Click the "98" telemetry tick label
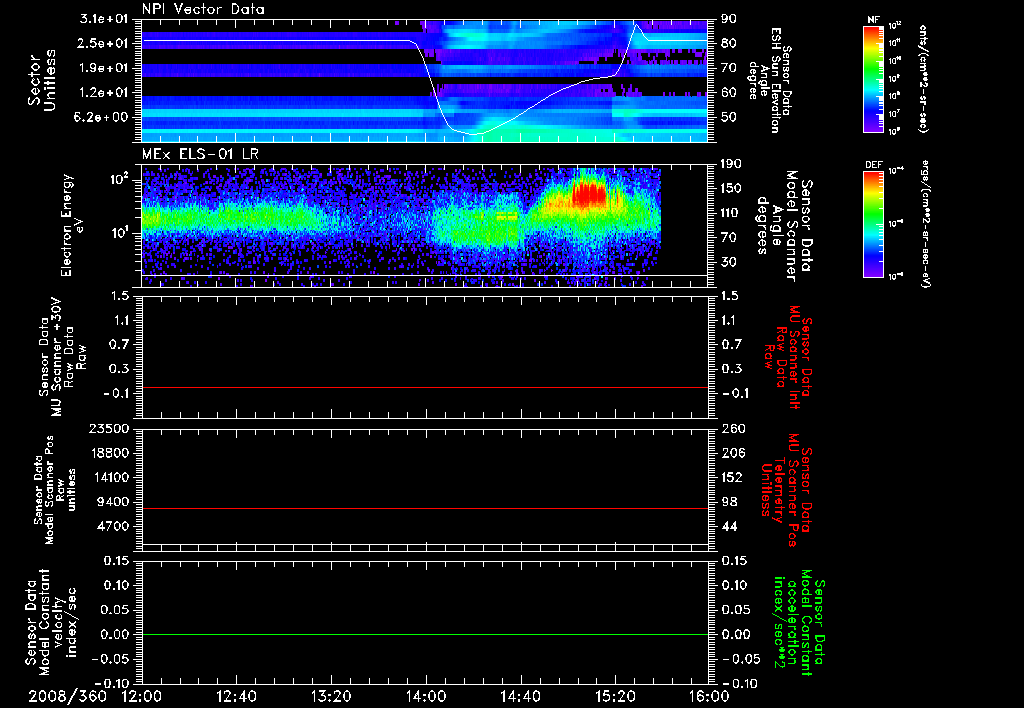Image resolution: width=1024 pixels, height=708 pixels. pos(728,502)
